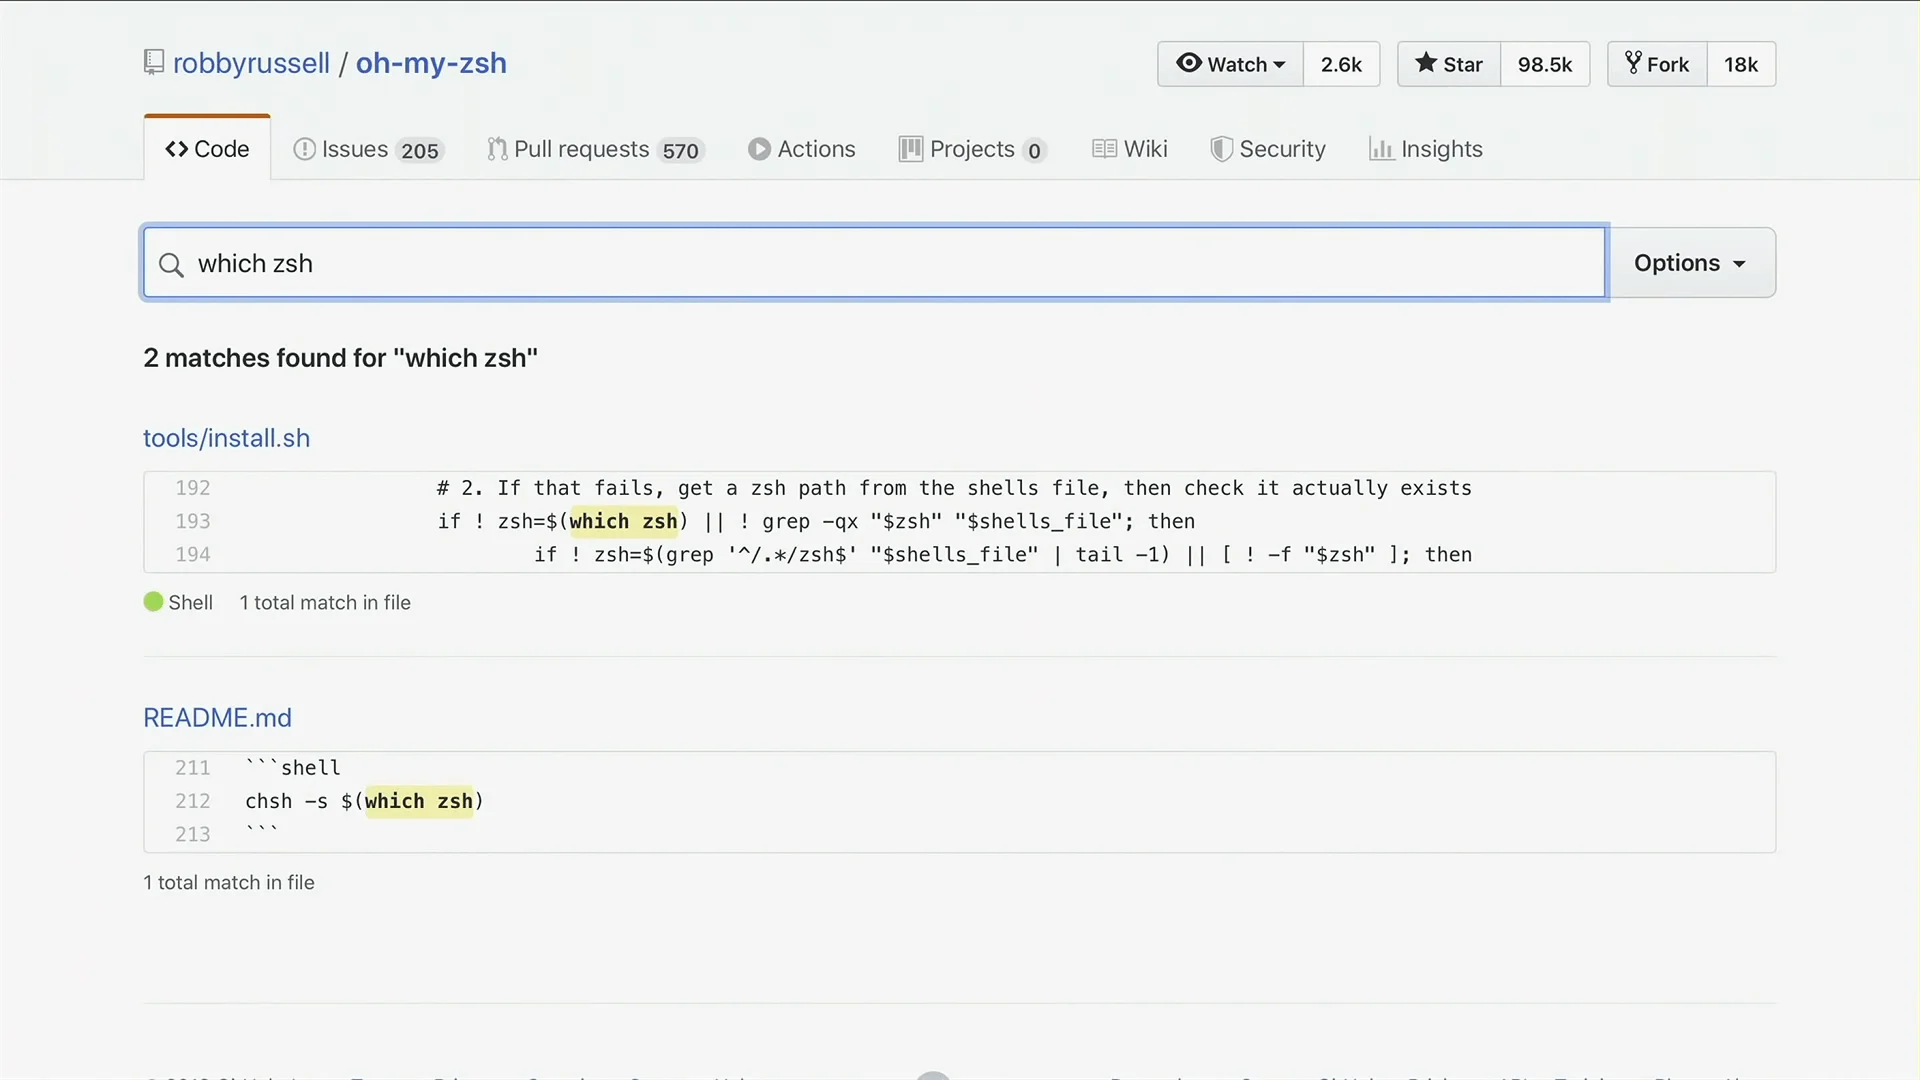Open the Watch dropdown
1920x1080 pixels.
click(x=1231, y=64)
